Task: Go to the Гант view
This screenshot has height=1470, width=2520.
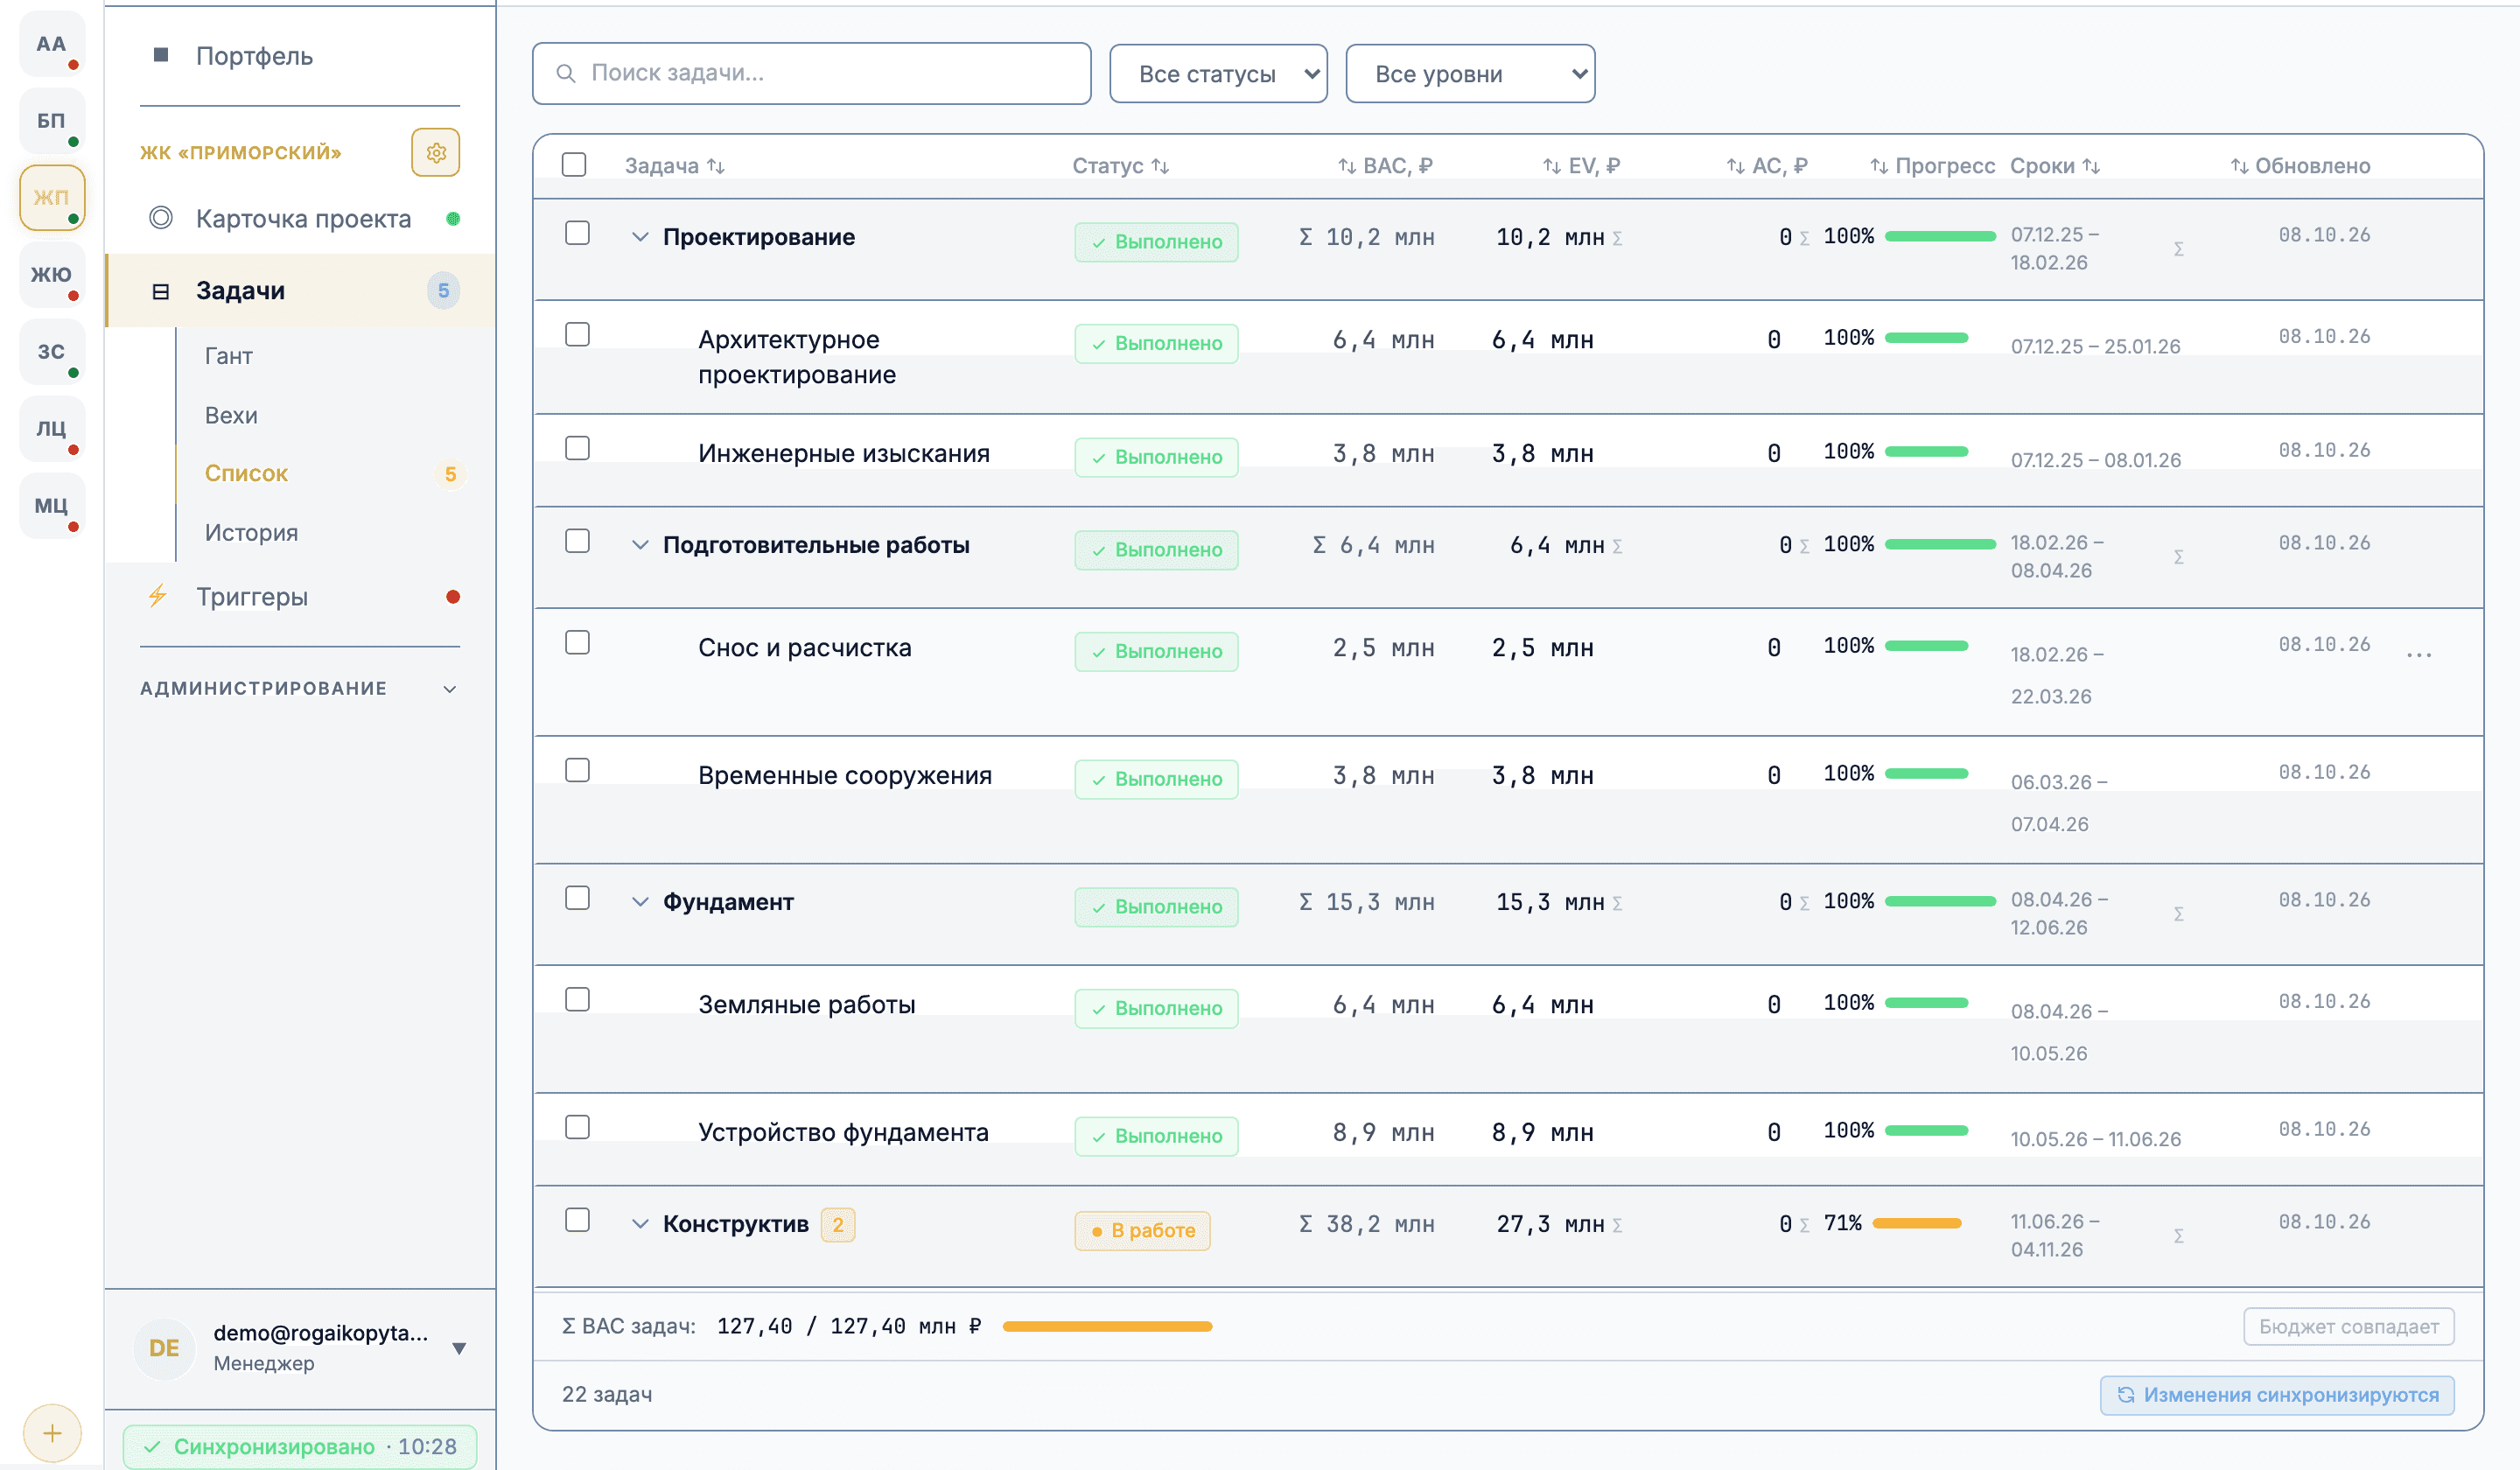Action: 229,356
